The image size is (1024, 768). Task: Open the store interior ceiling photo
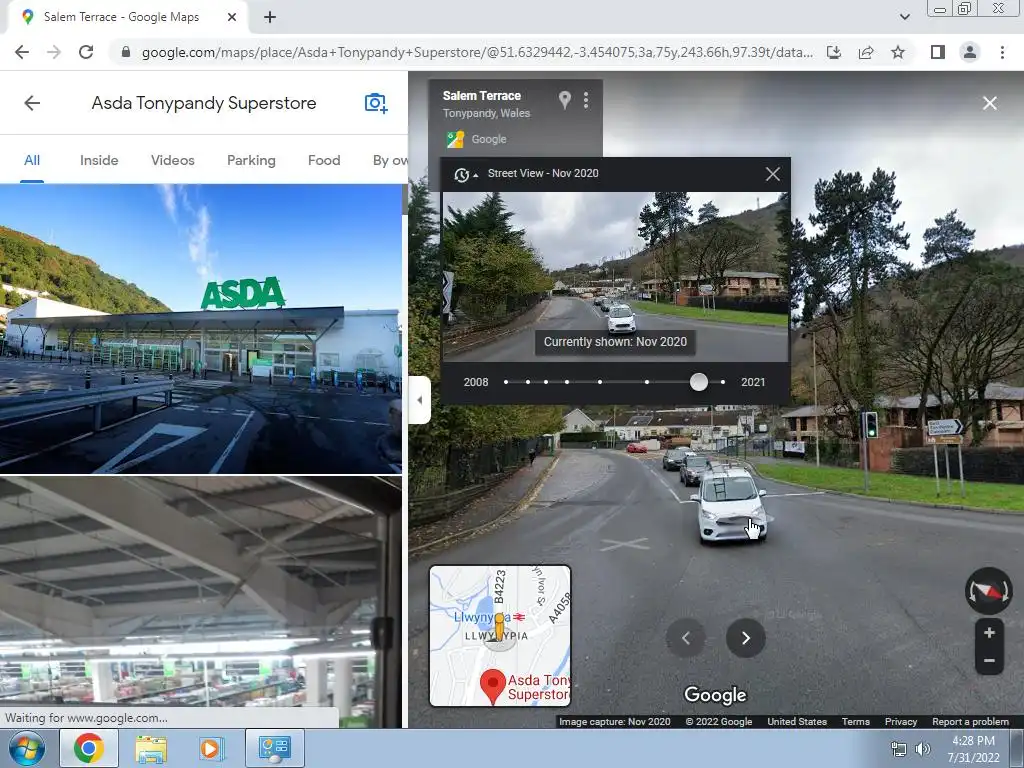pyautogui.click(x=201, y=602)
